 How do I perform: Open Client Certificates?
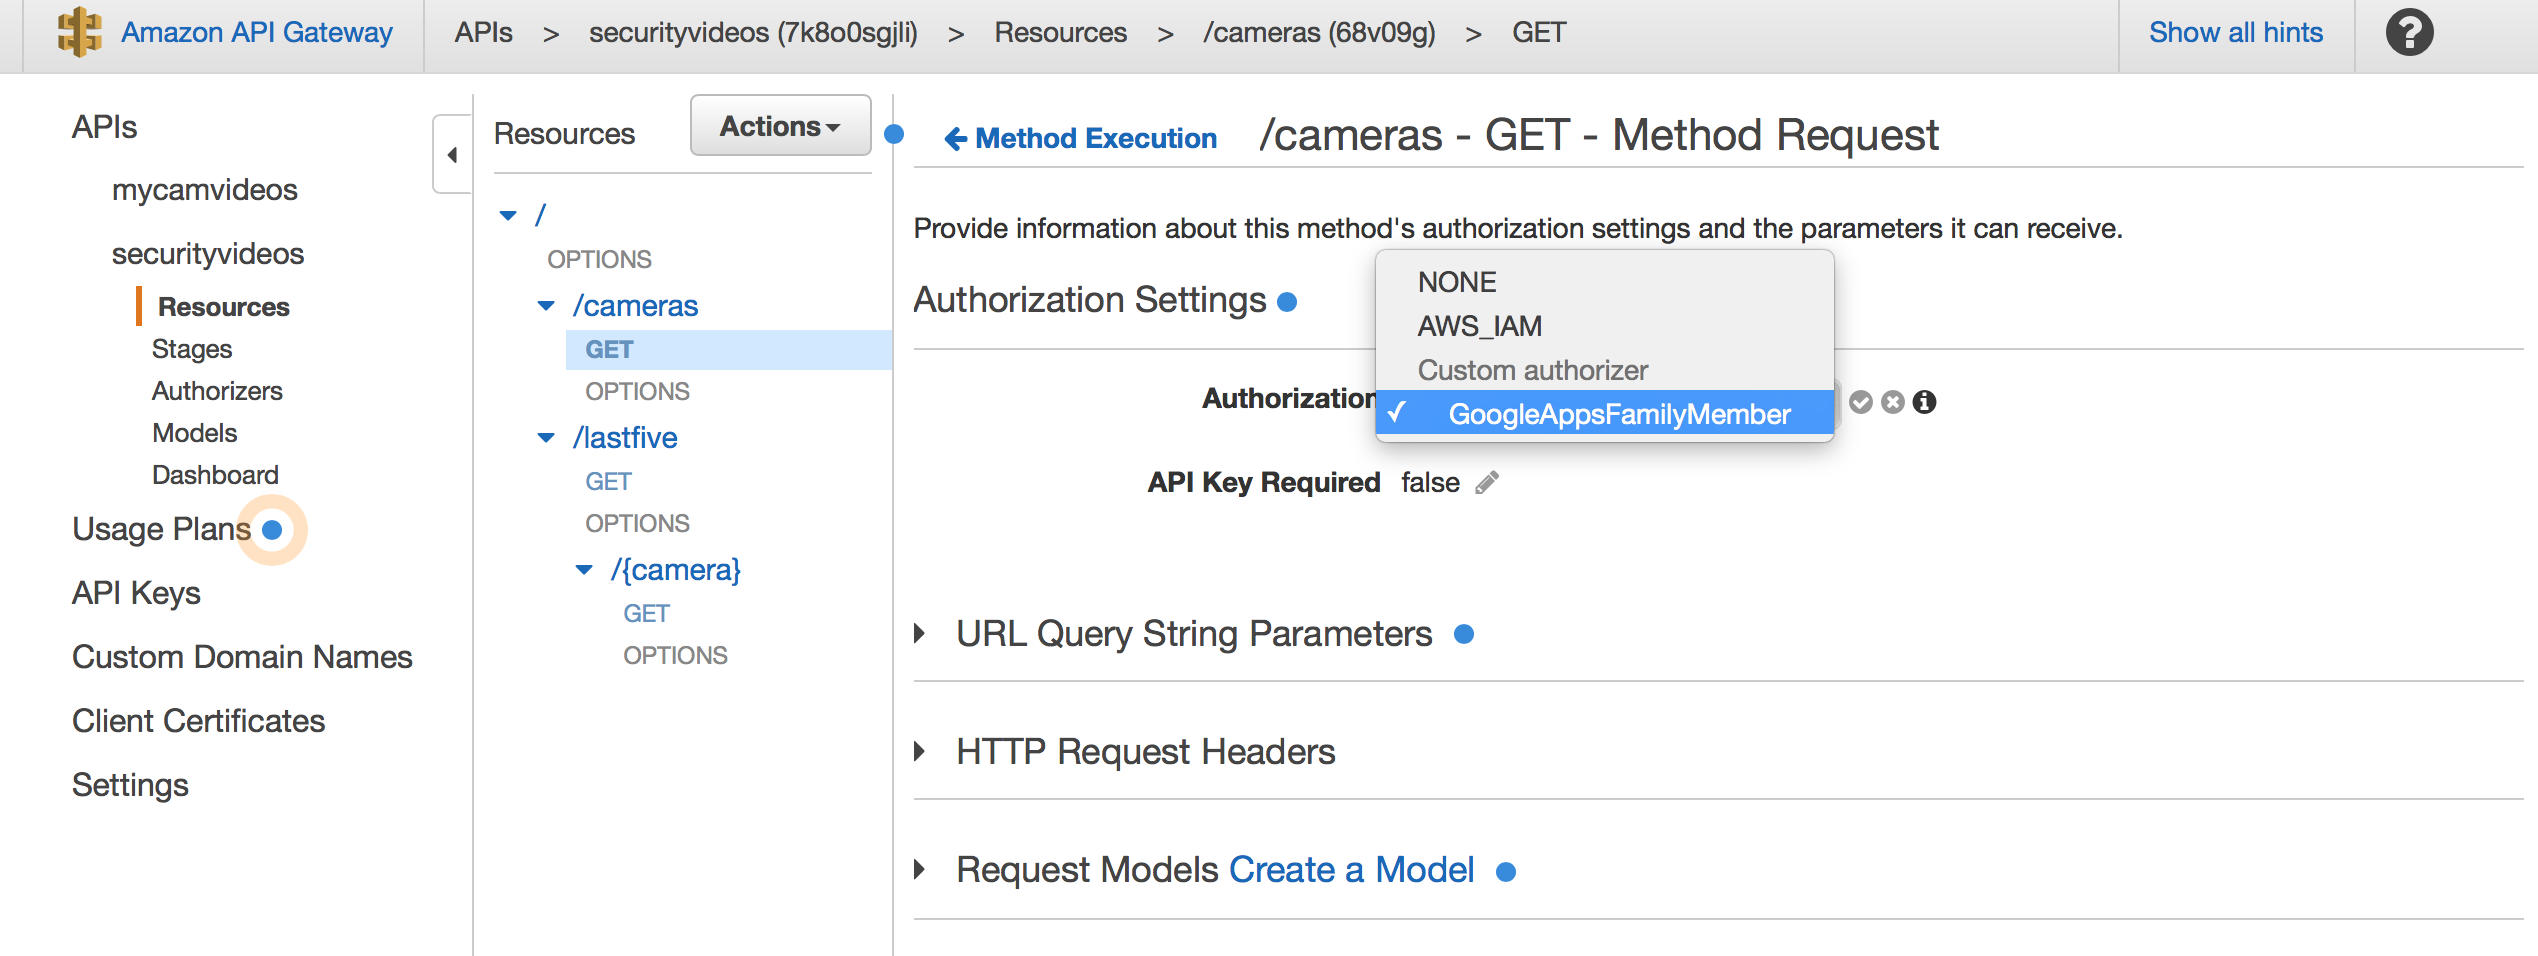(198, 721)
